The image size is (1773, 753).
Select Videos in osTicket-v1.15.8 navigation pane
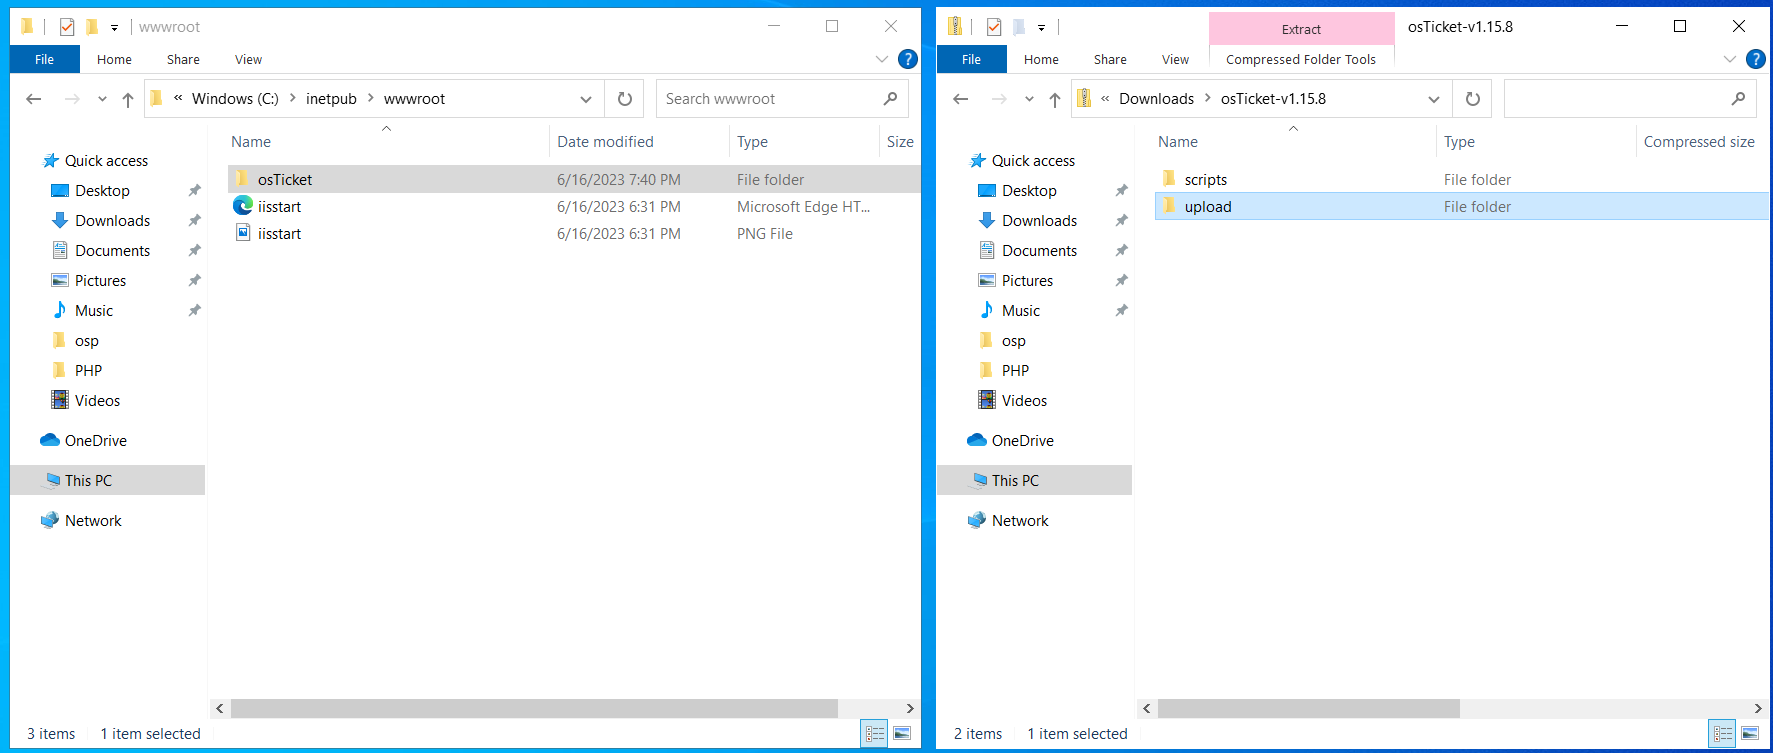[1024, 400]
